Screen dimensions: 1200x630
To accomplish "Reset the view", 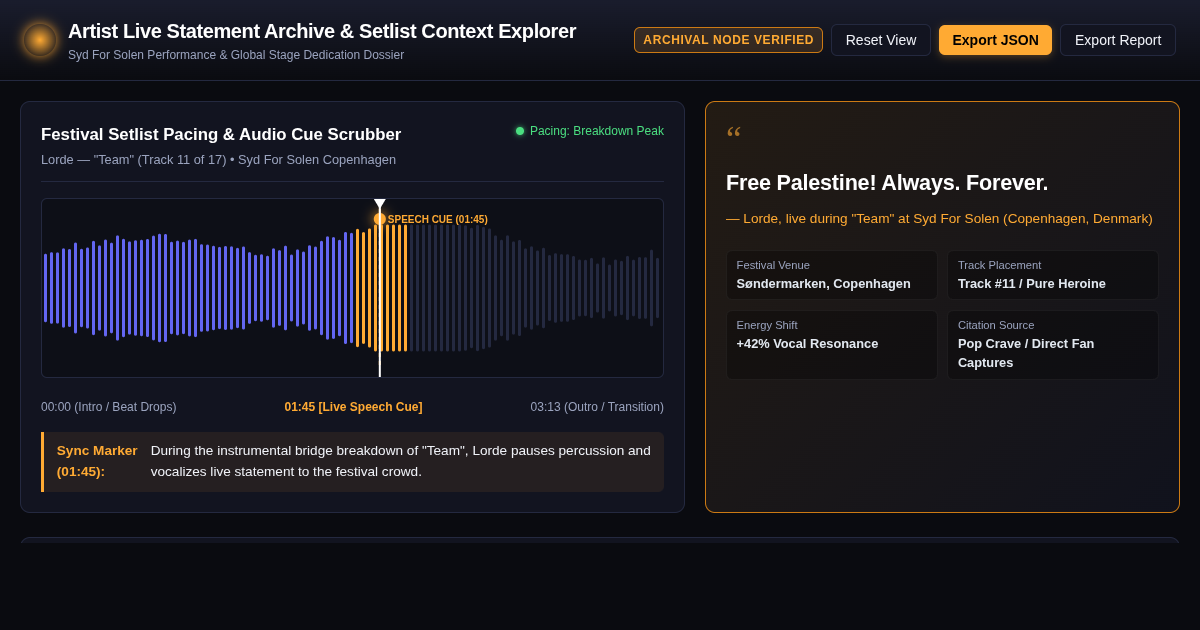I will point(881,40).
